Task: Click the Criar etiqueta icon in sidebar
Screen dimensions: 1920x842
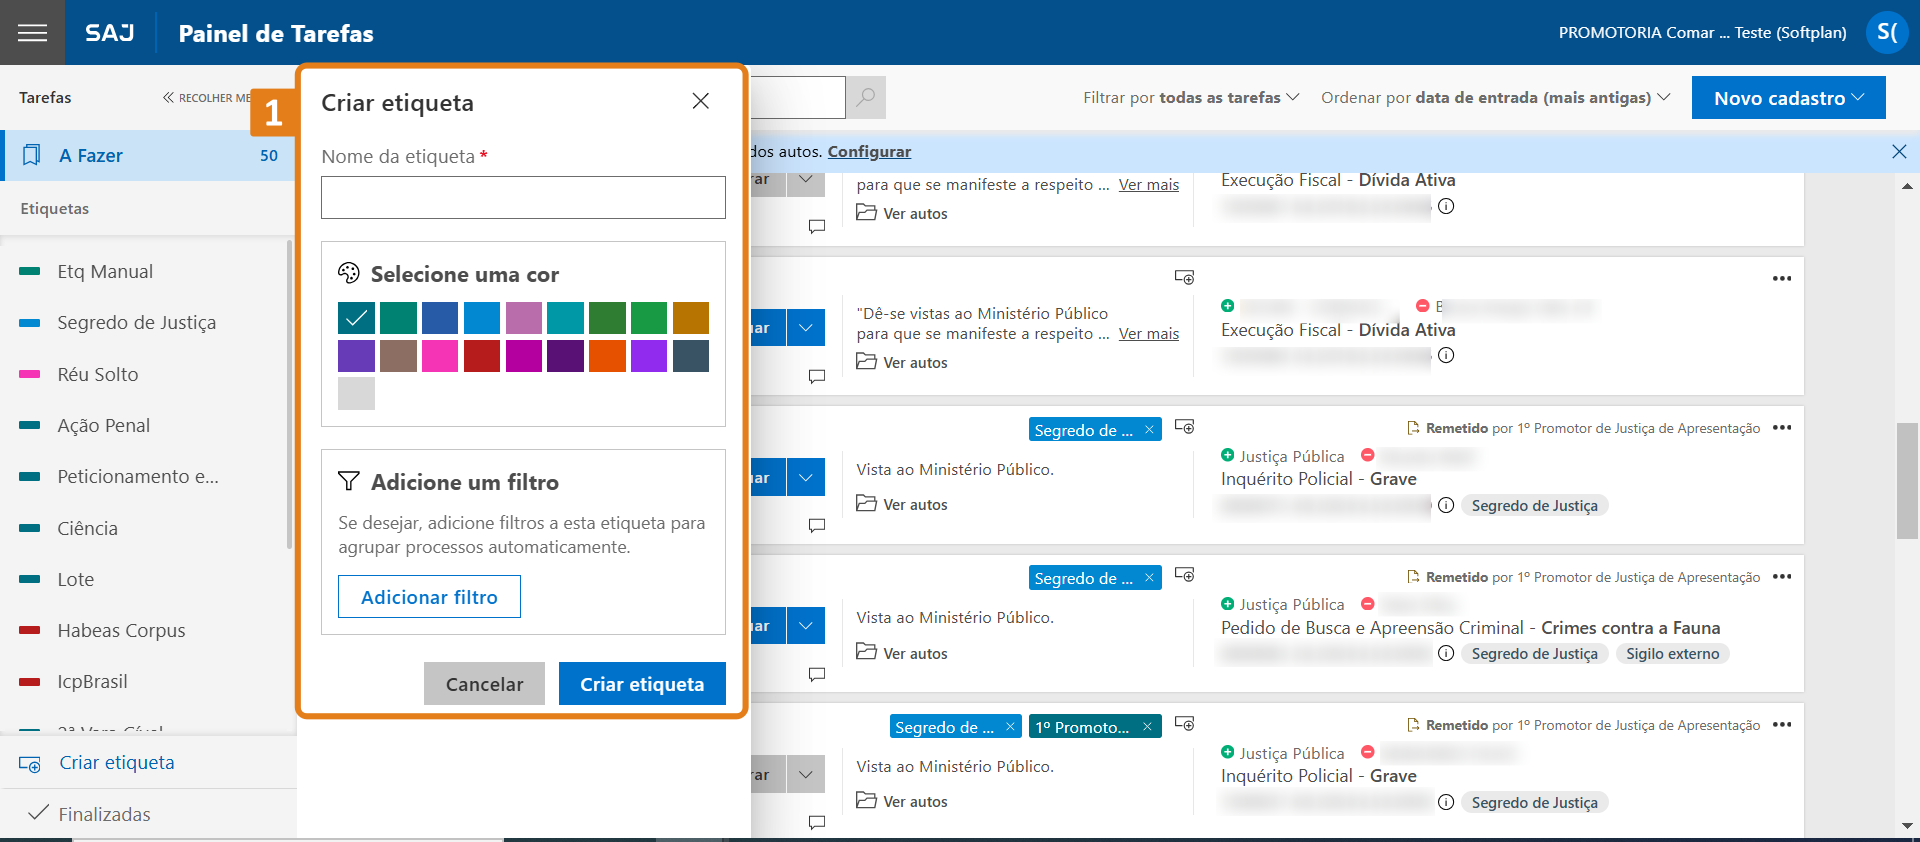Action: tap(30, 763)
